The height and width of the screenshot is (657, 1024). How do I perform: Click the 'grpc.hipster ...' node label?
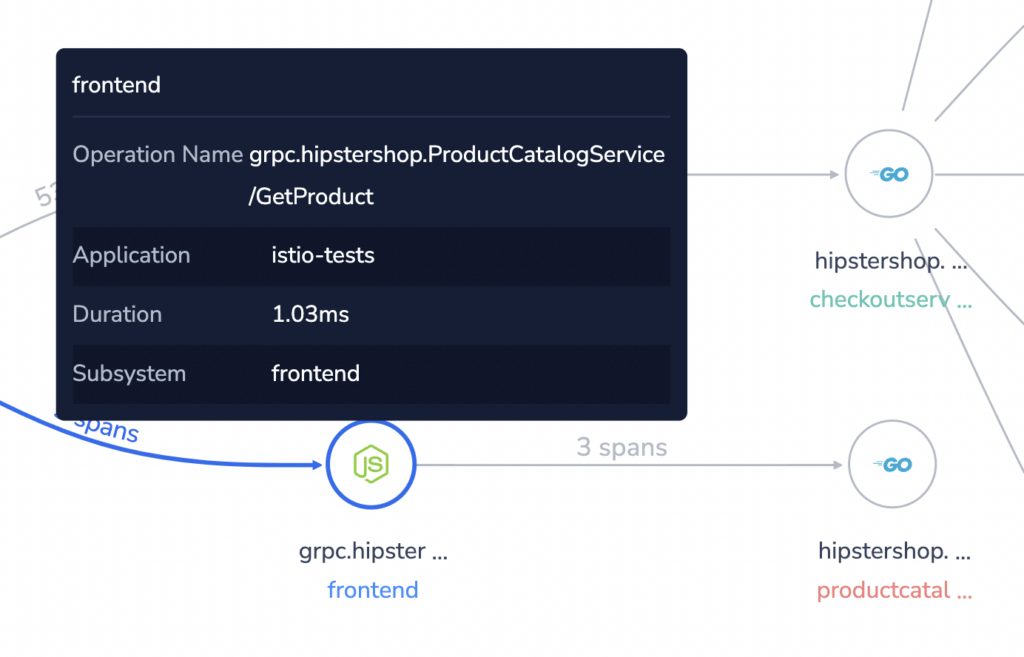(374, 552)
